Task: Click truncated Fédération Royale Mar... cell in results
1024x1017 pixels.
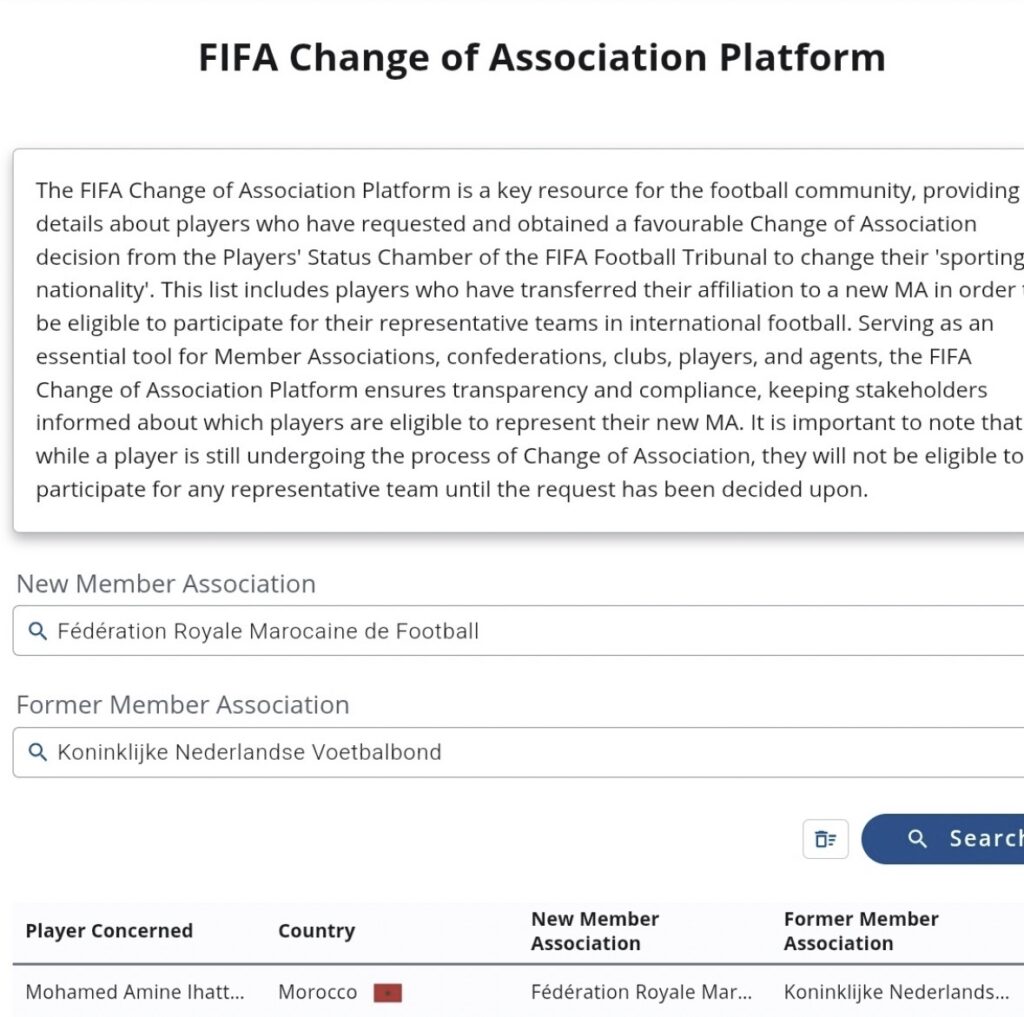Action: [641, 993]
